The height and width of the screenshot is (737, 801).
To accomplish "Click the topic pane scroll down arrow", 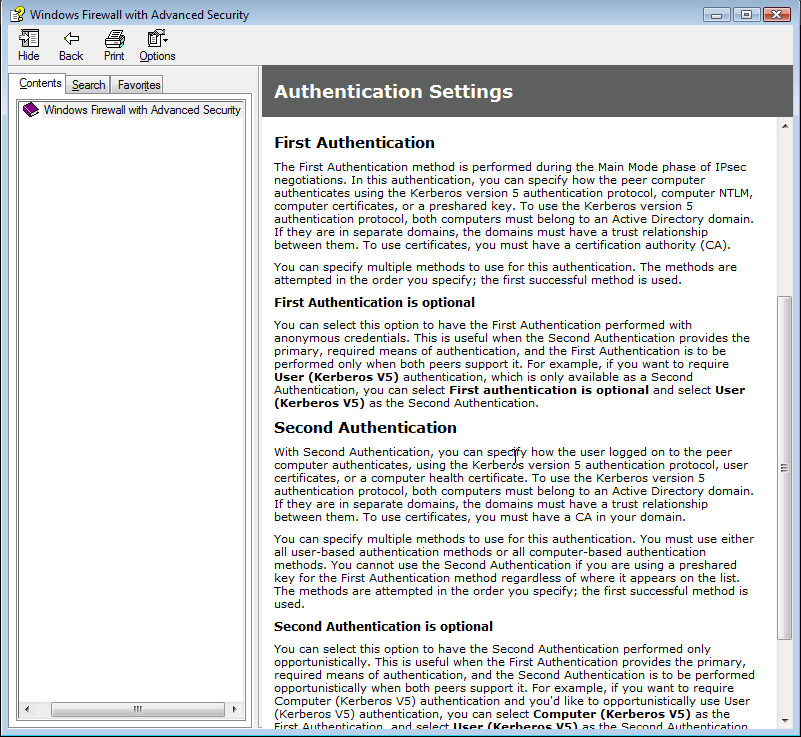I will 785,721.
